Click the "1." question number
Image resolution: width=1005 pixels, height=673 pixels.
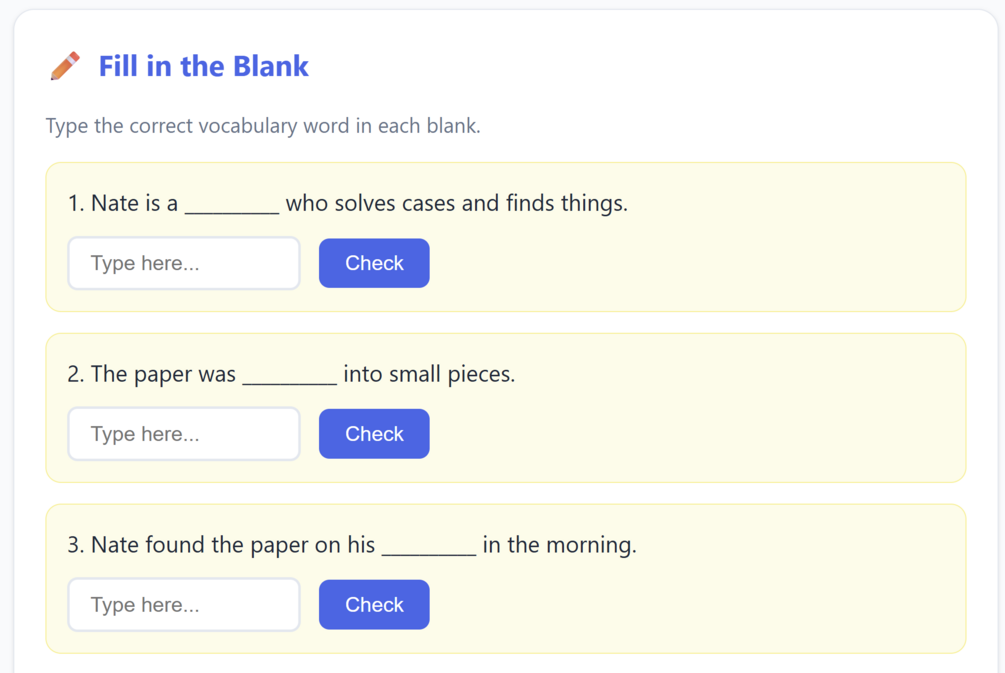point(76,203)
